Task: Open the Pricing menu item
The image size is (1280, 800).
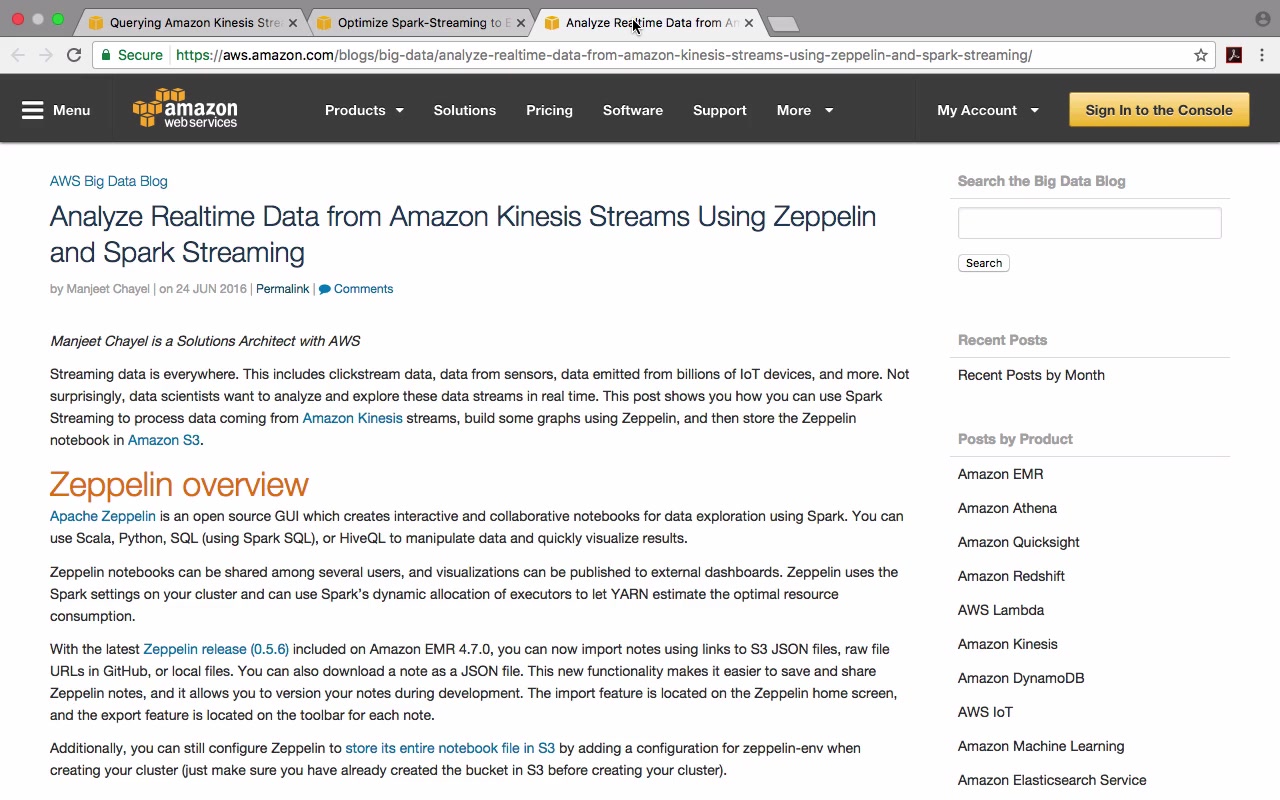Action: click(x=549, y=110)
